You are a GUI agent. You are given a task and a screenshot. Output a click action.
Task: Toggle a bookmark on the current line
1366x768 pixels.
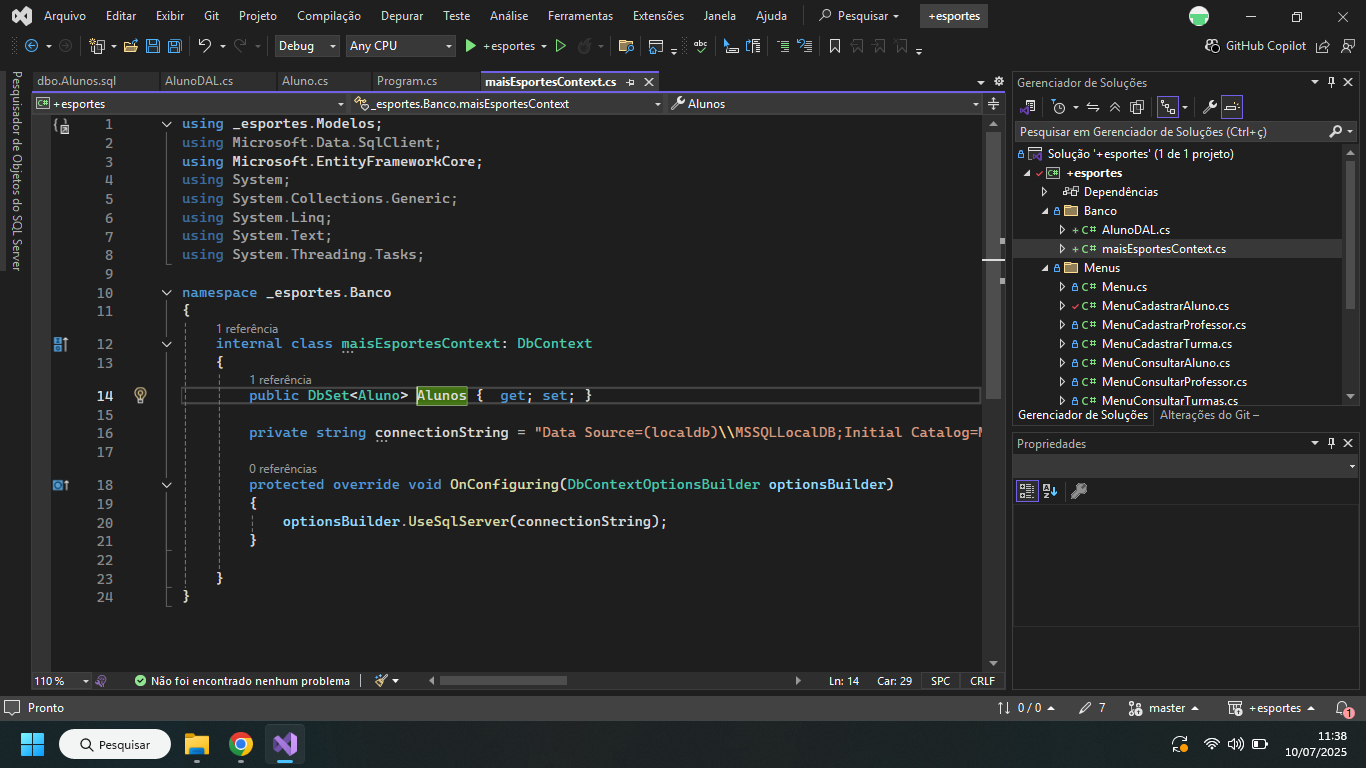[x=834, y=46]
